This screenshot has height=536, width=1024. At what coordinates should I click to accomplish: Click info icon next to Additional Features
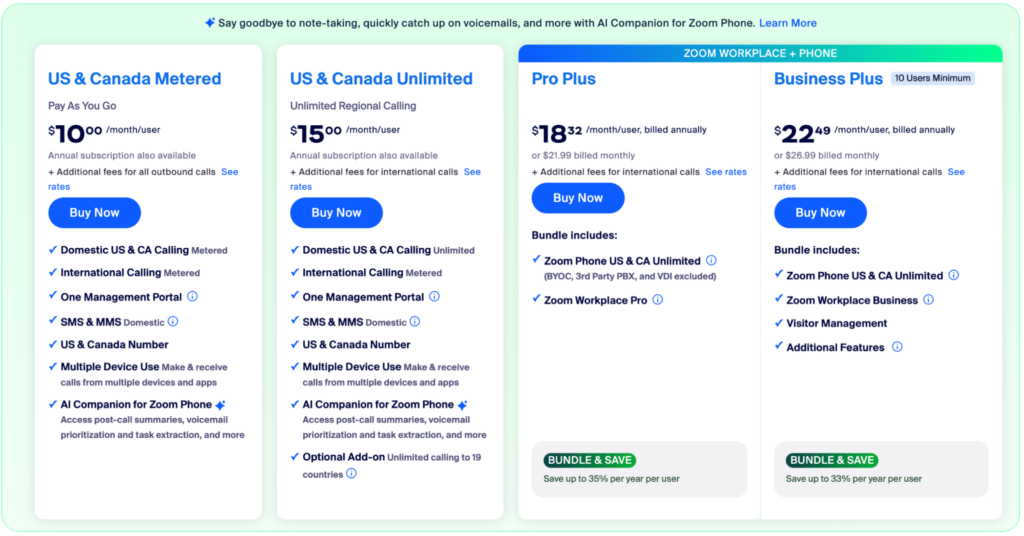click(897, 347)
